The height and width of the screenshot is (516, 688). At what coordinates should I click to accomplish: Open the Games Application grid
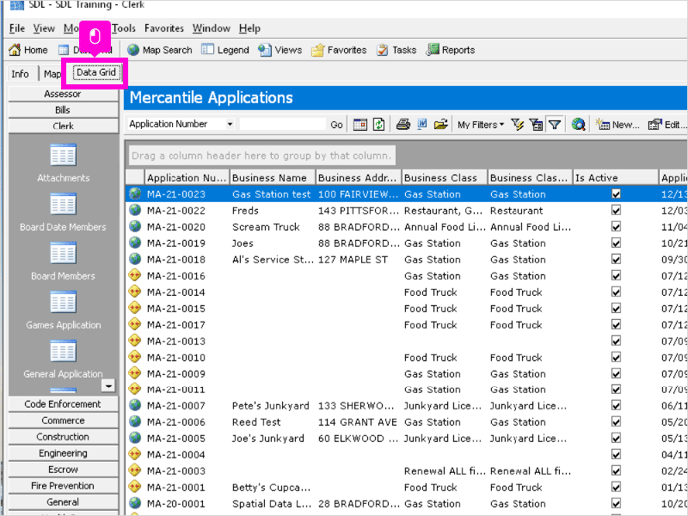63,310
